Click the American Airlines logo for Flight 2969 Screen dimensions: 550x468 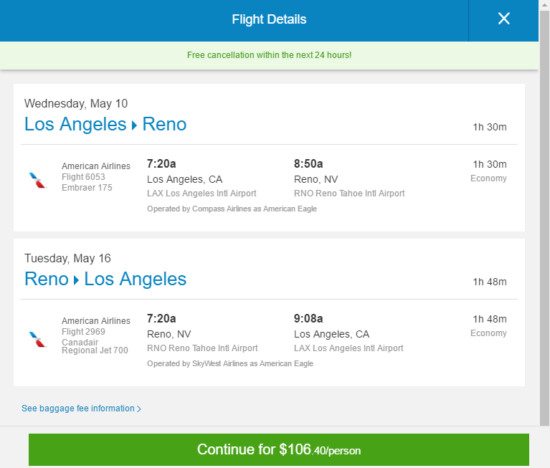[38, 339]
